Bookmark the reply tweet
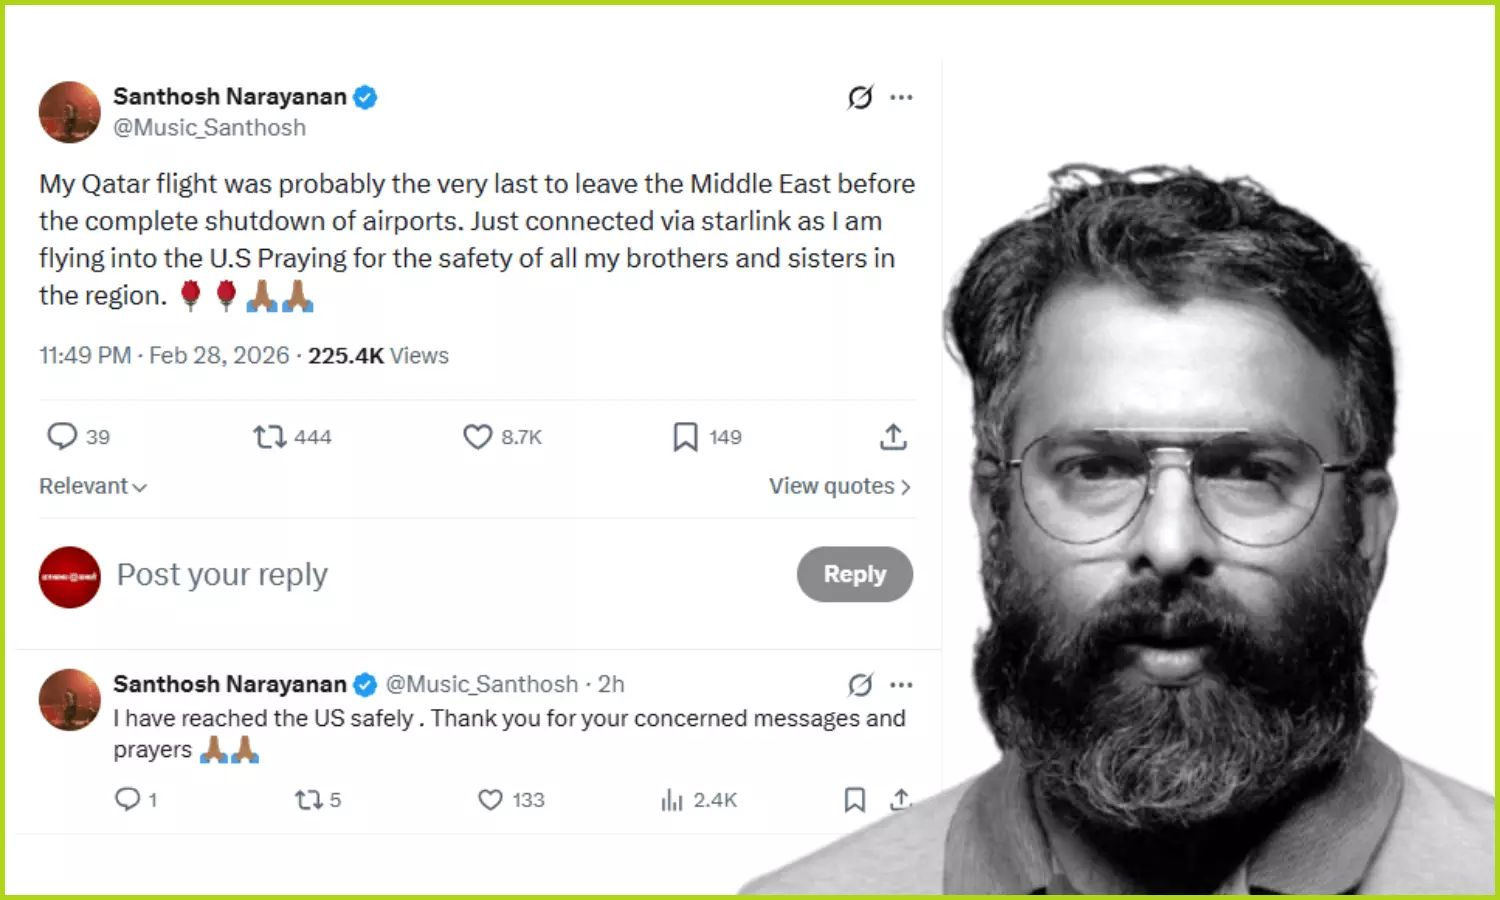 [854, 799]
